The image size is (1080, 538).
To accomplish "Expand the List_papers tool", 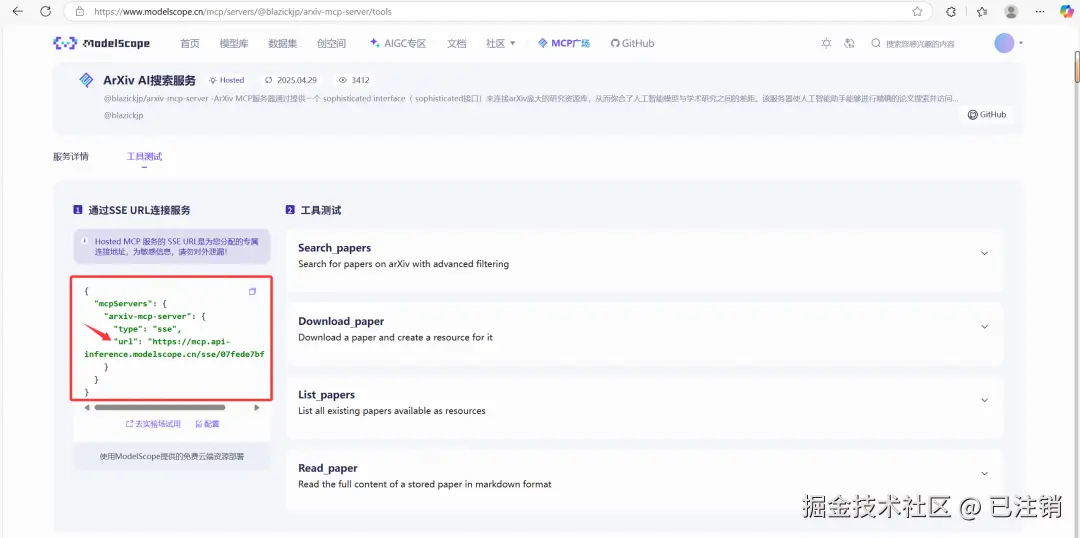I will pyautogui.click(x=984, y=400).
